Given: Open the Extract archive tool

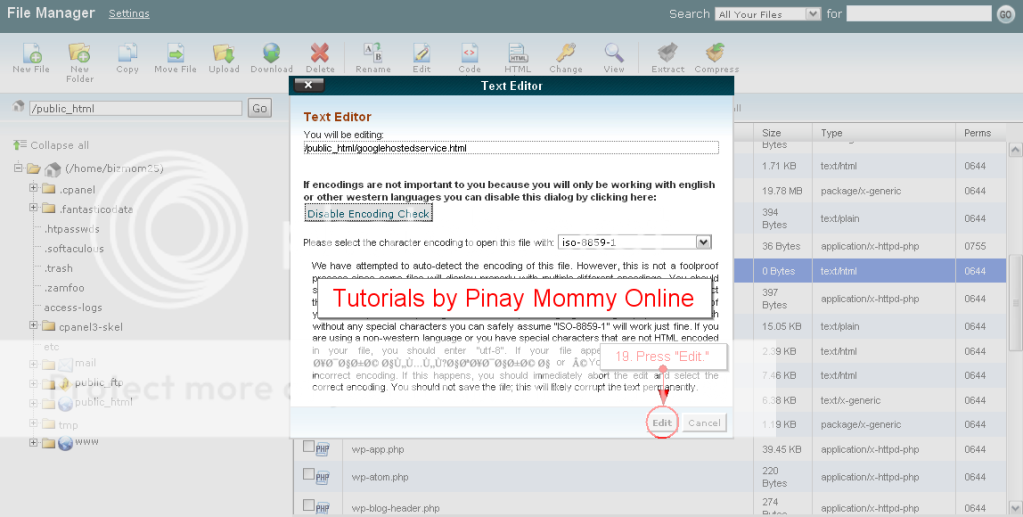Looking at the screenshot, I should click(x=667, y=54).
